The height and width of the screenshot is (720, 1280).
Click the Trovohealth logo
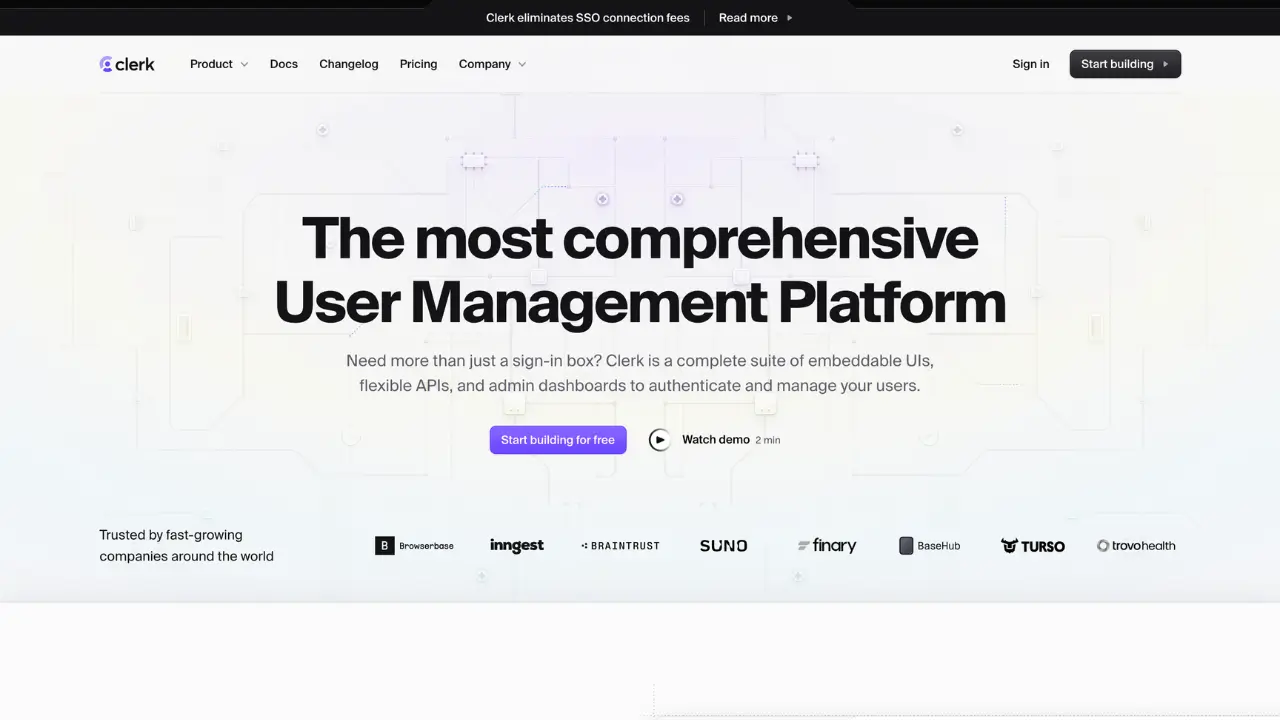pyautogui.click(x=1136, y=546)
